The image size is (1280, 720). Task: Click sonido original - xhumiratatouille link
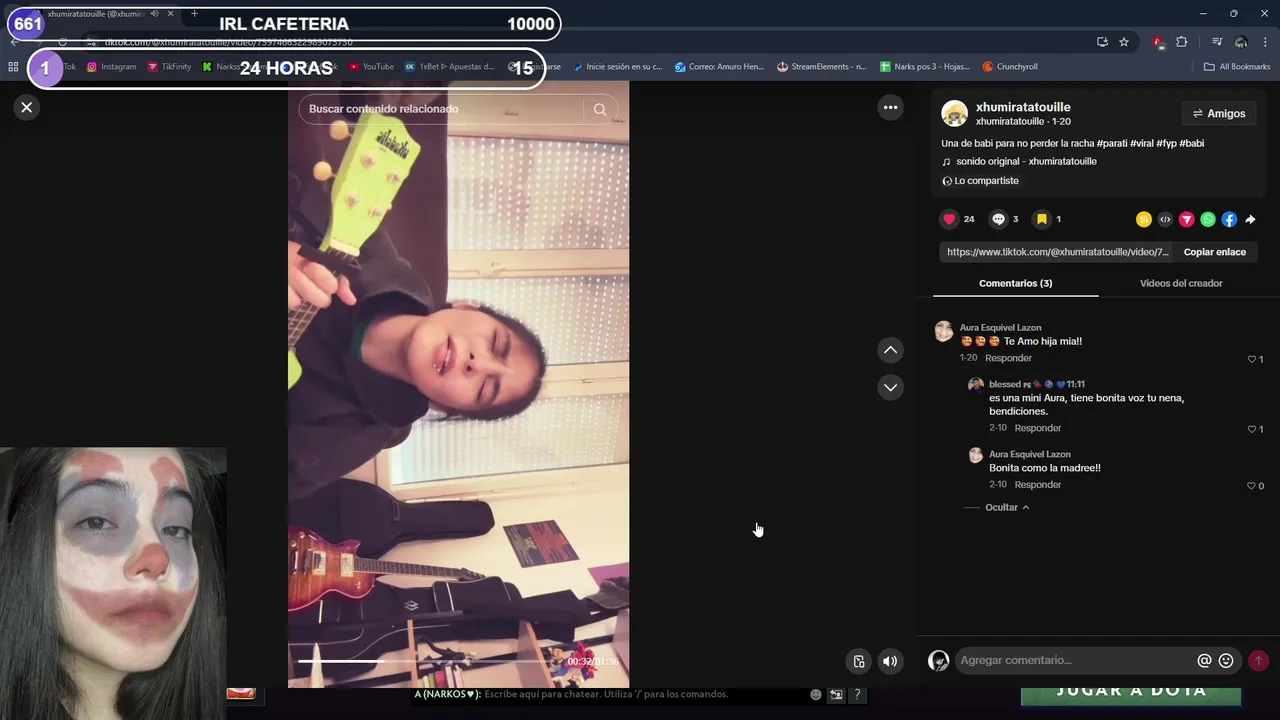click(x=1026, y=161)
